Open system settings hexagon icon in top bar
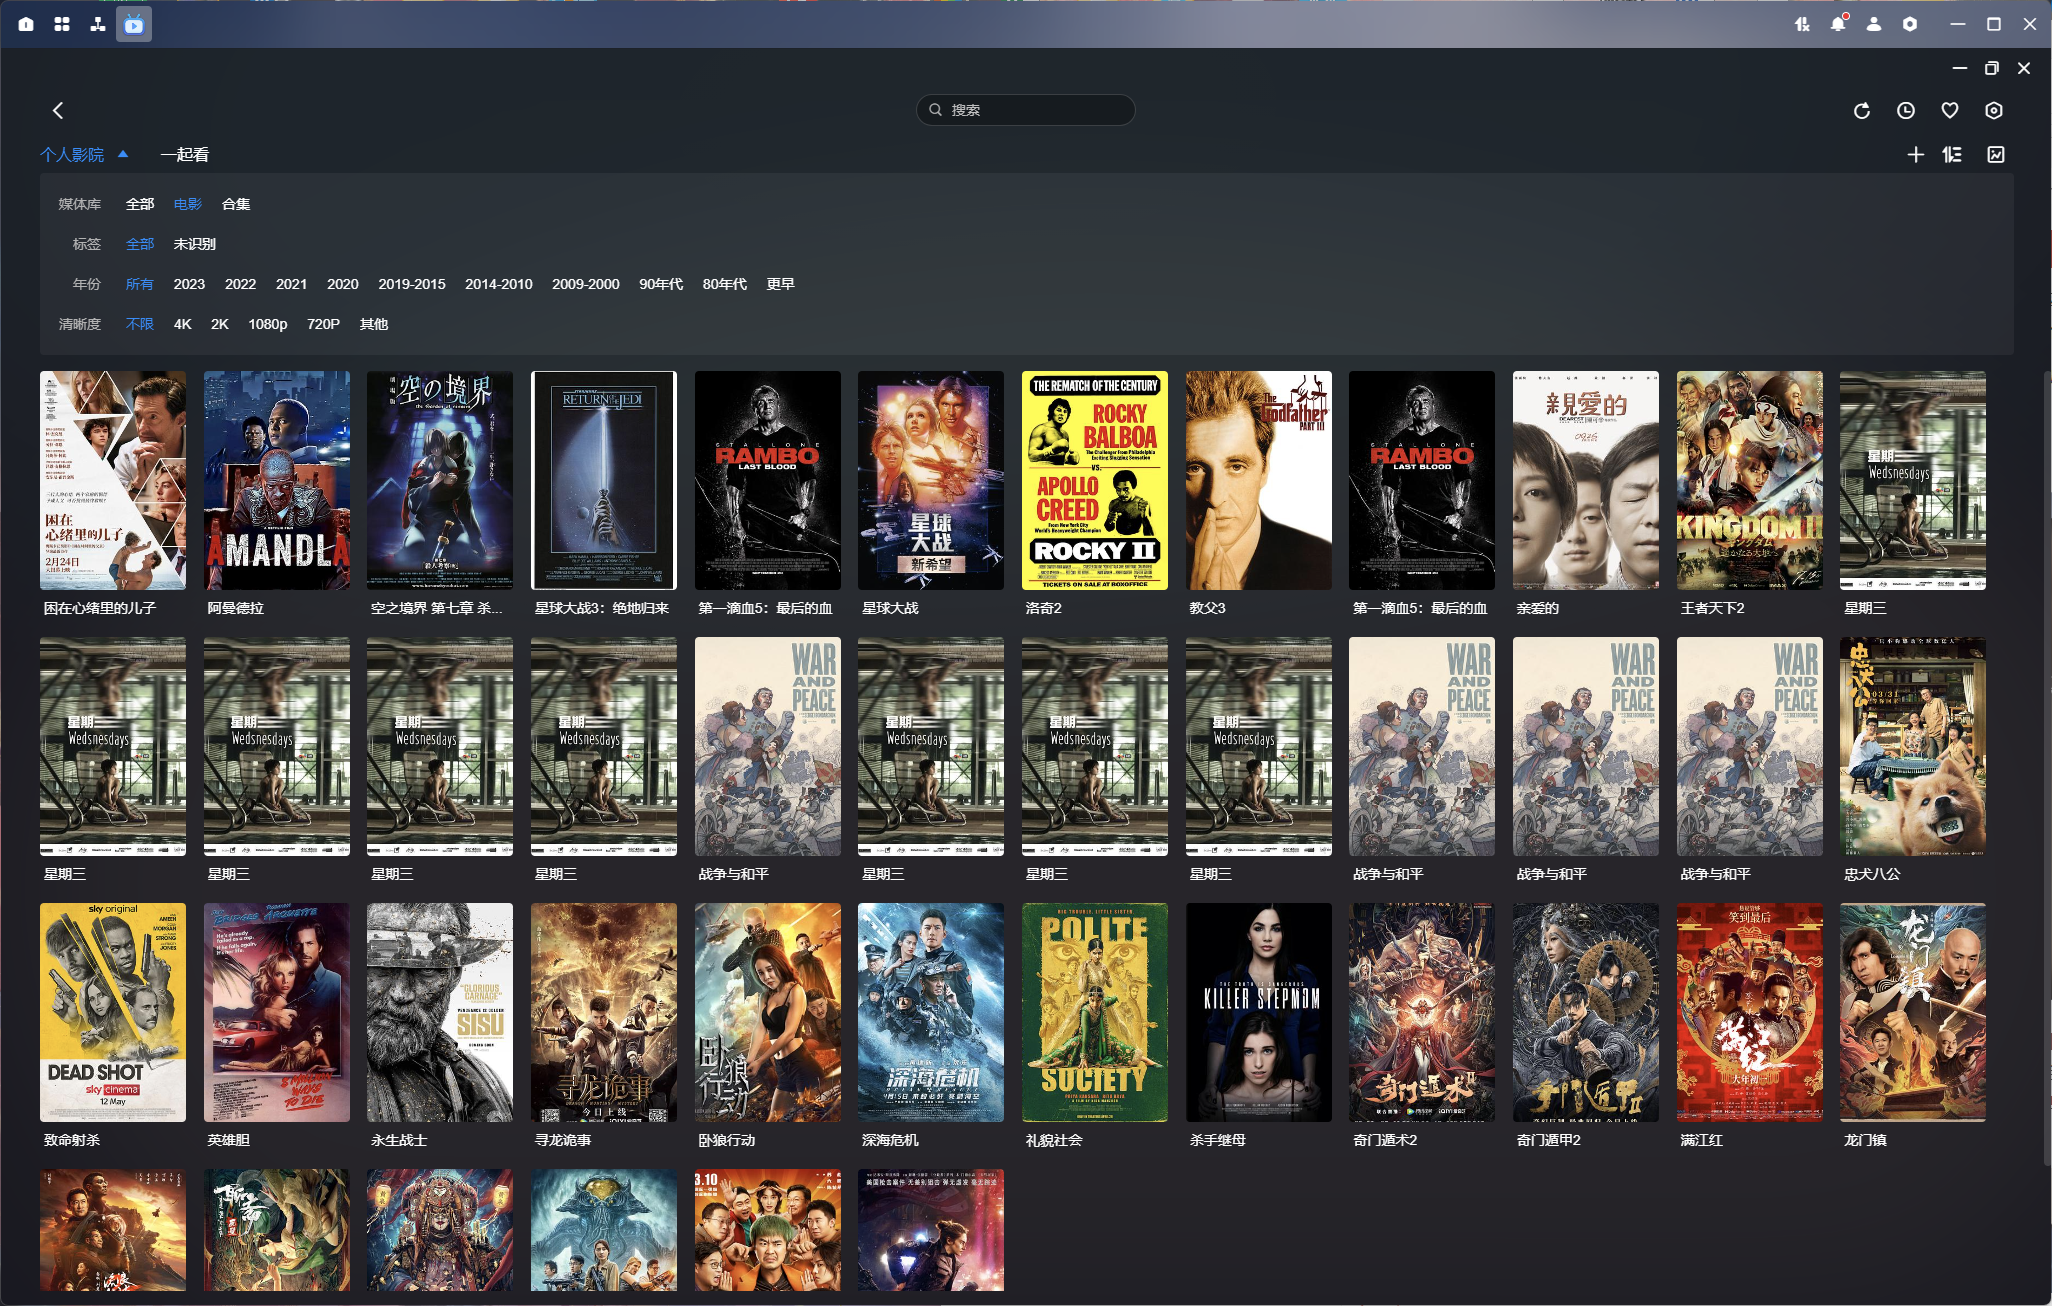This screenshot has height=1306, width=2052. tap(1910, 24)
